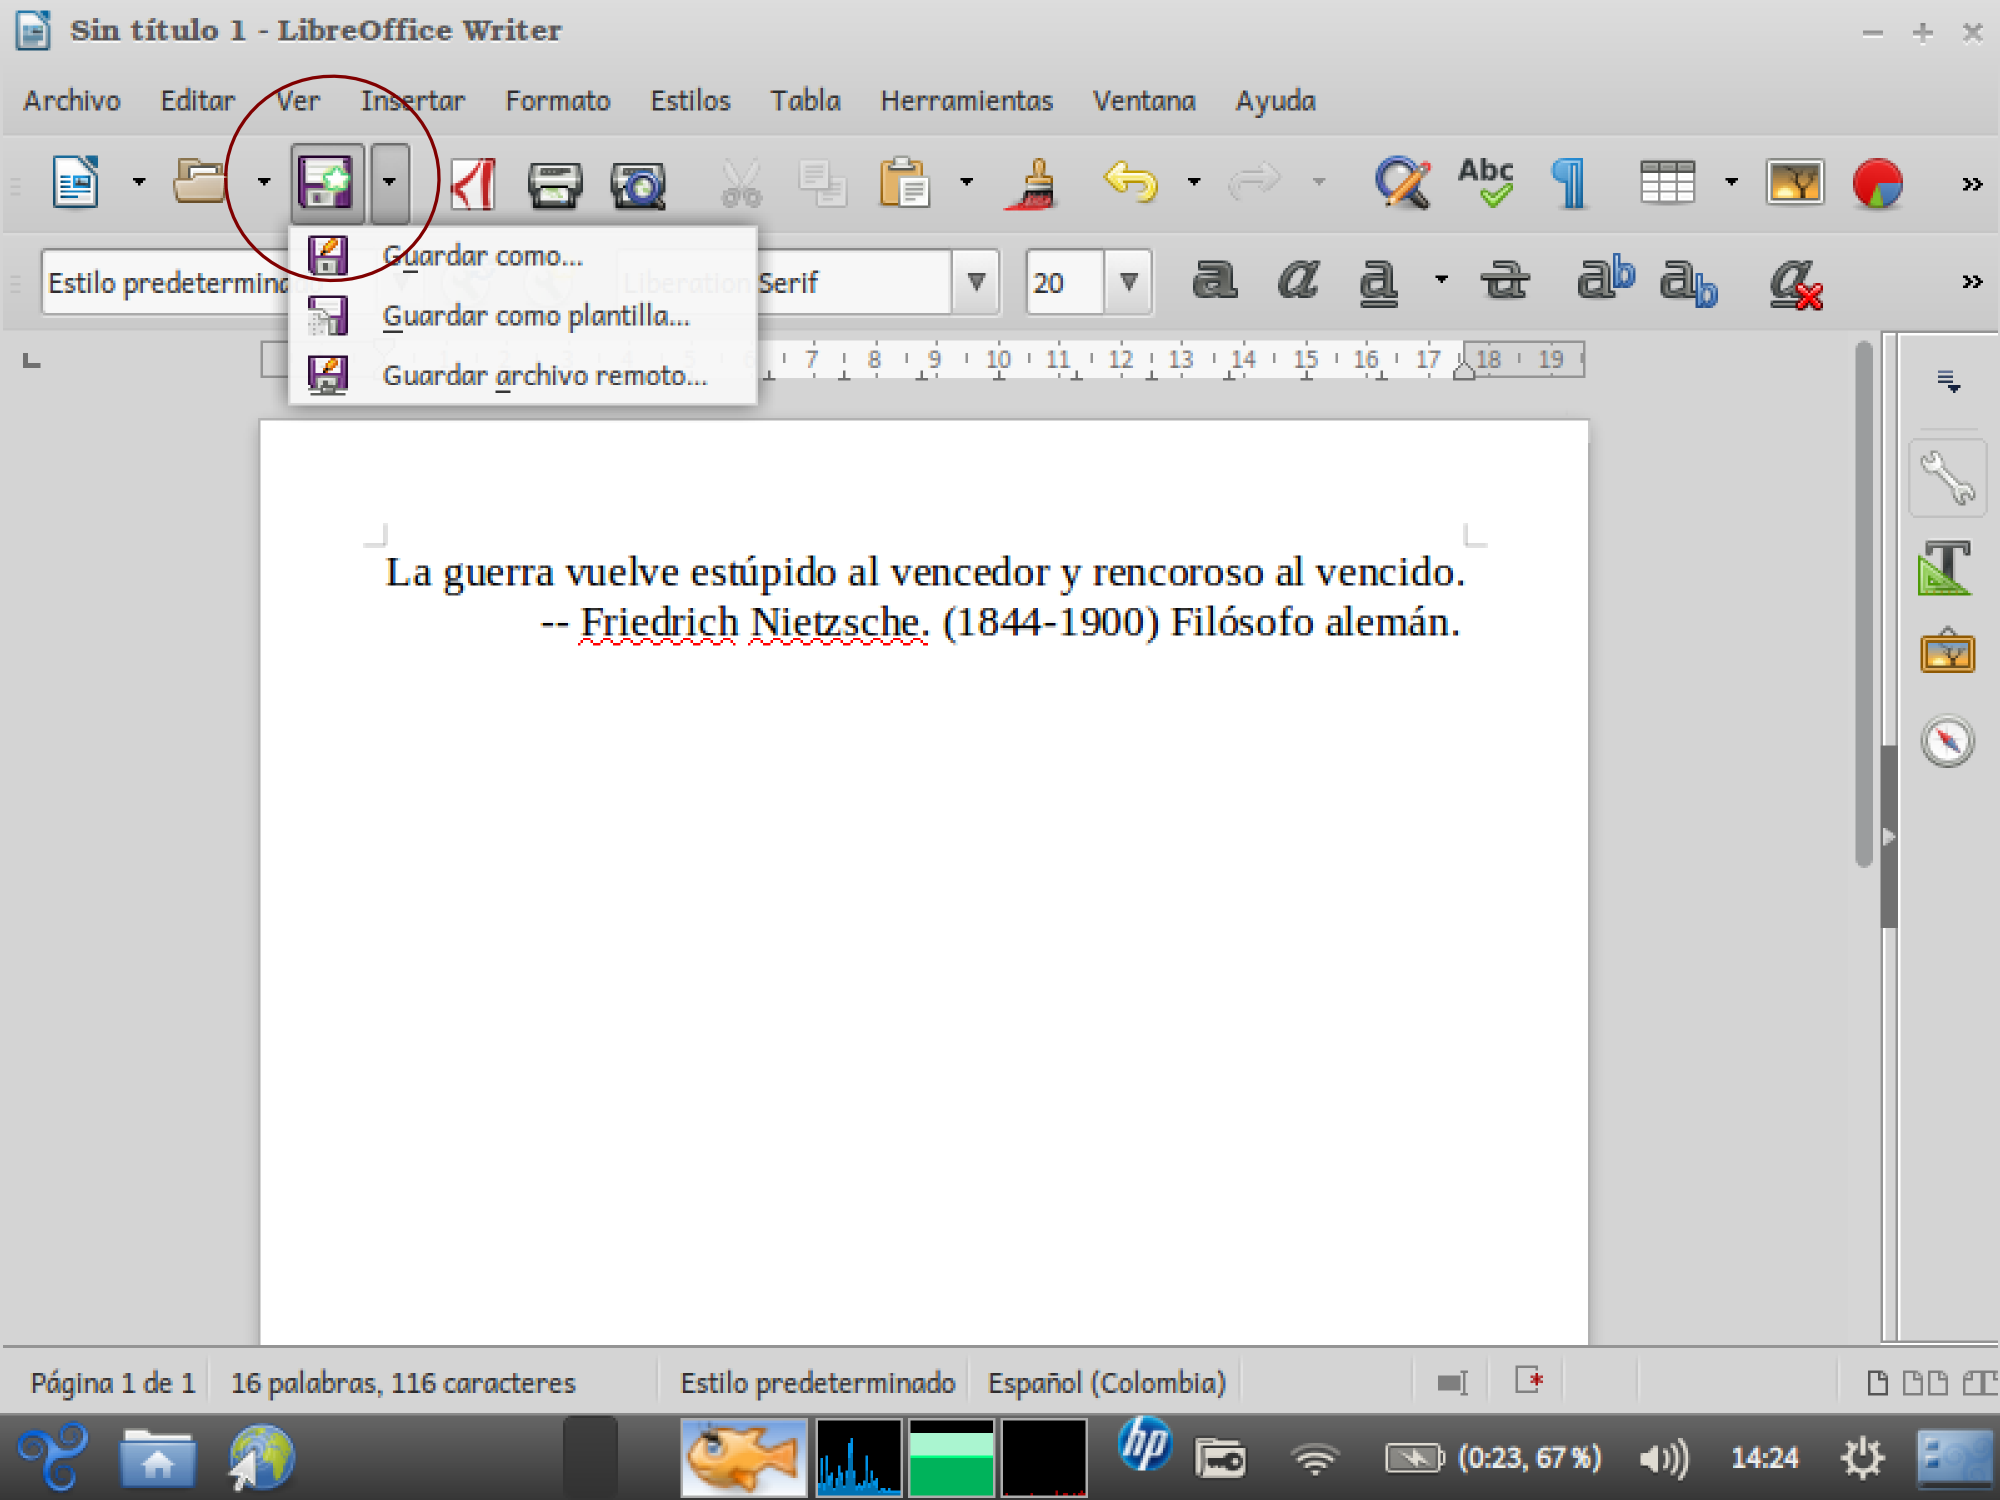Open sidebar Navigator compass panel
Viewport: 2000px width, 1500px height.
(x=1947, y=741)
